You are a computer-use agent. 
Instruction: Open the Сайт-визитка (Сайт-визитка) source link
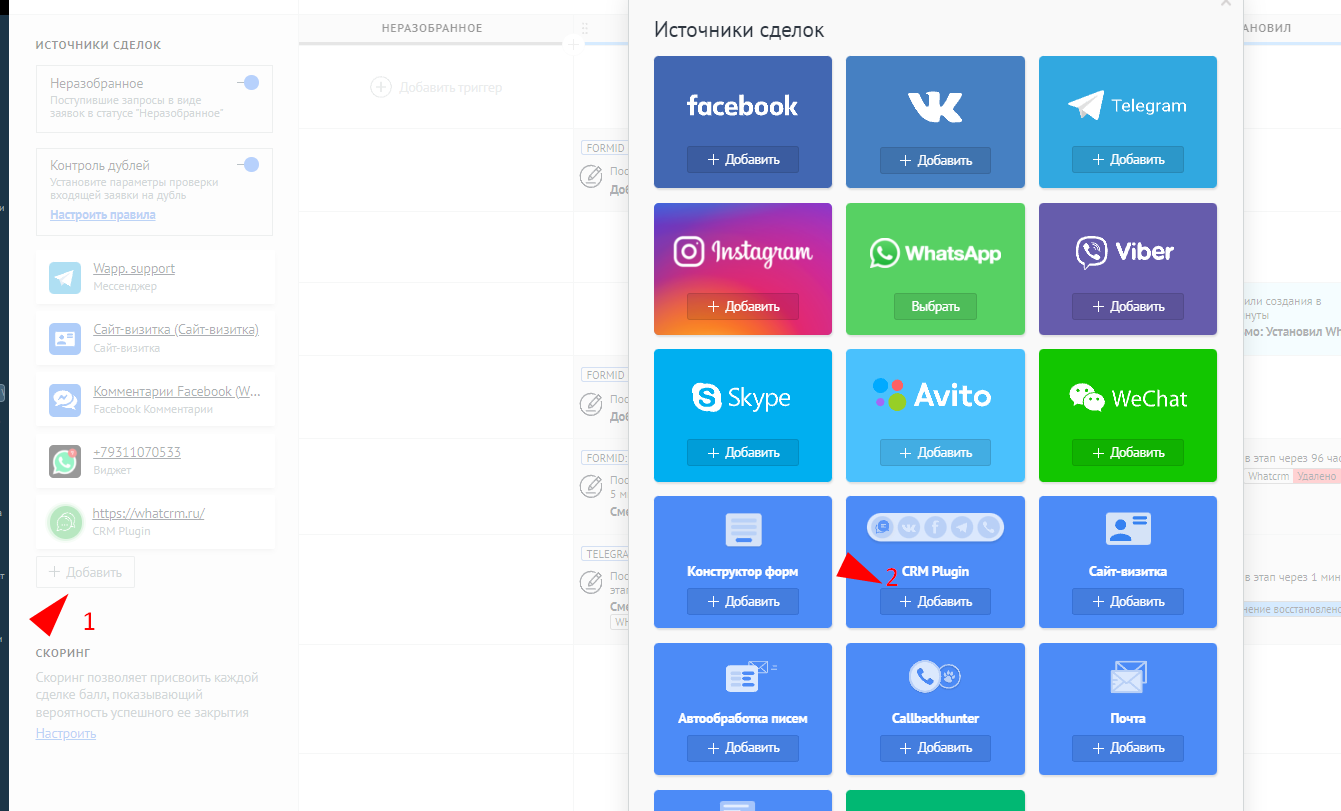coord(176,330)
